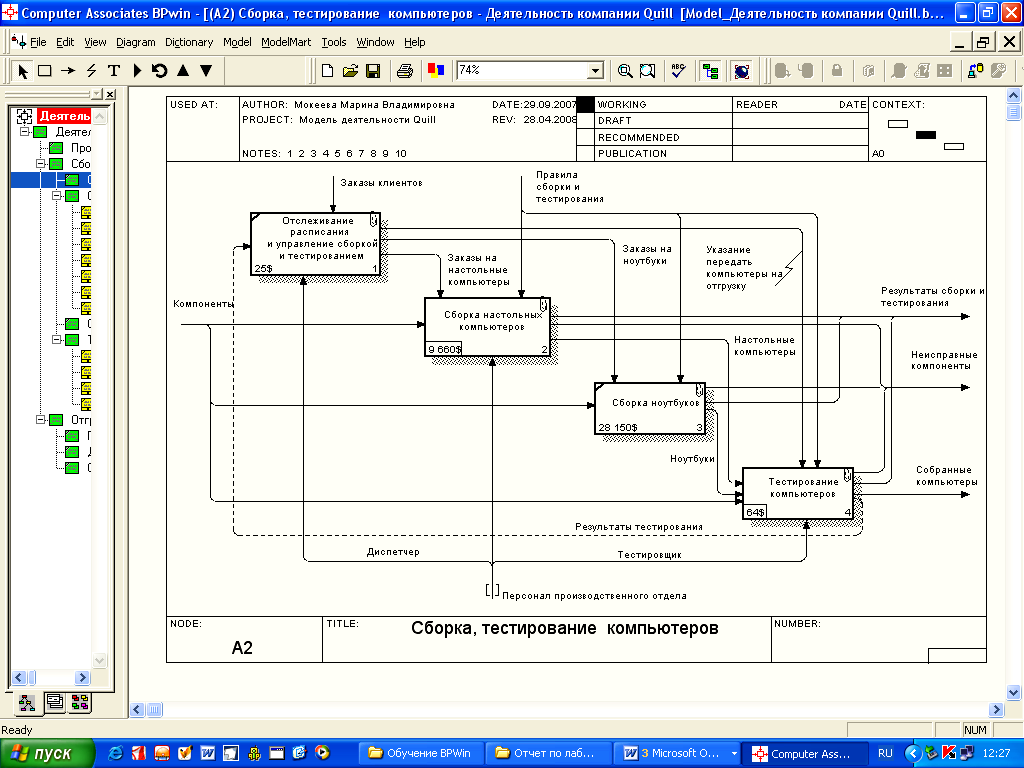Select the precedence arrow tool
This screenshot has width=1024, height=768.
[68, 71]
